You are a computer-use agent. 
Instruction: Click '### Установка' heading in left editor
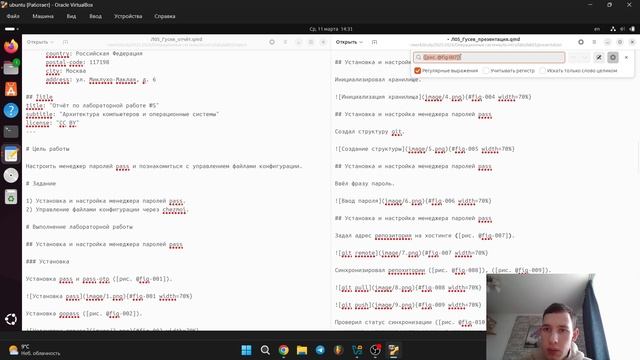click(47, 262)
